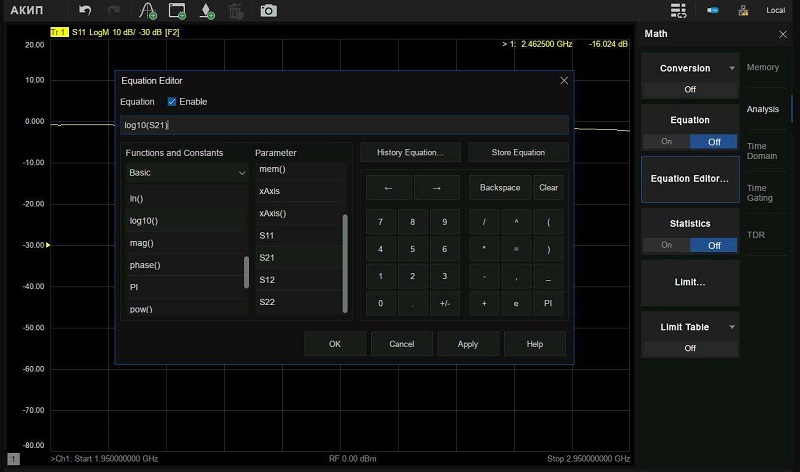
Task: Click the add trace icon
Action: [x=147, y=11]
